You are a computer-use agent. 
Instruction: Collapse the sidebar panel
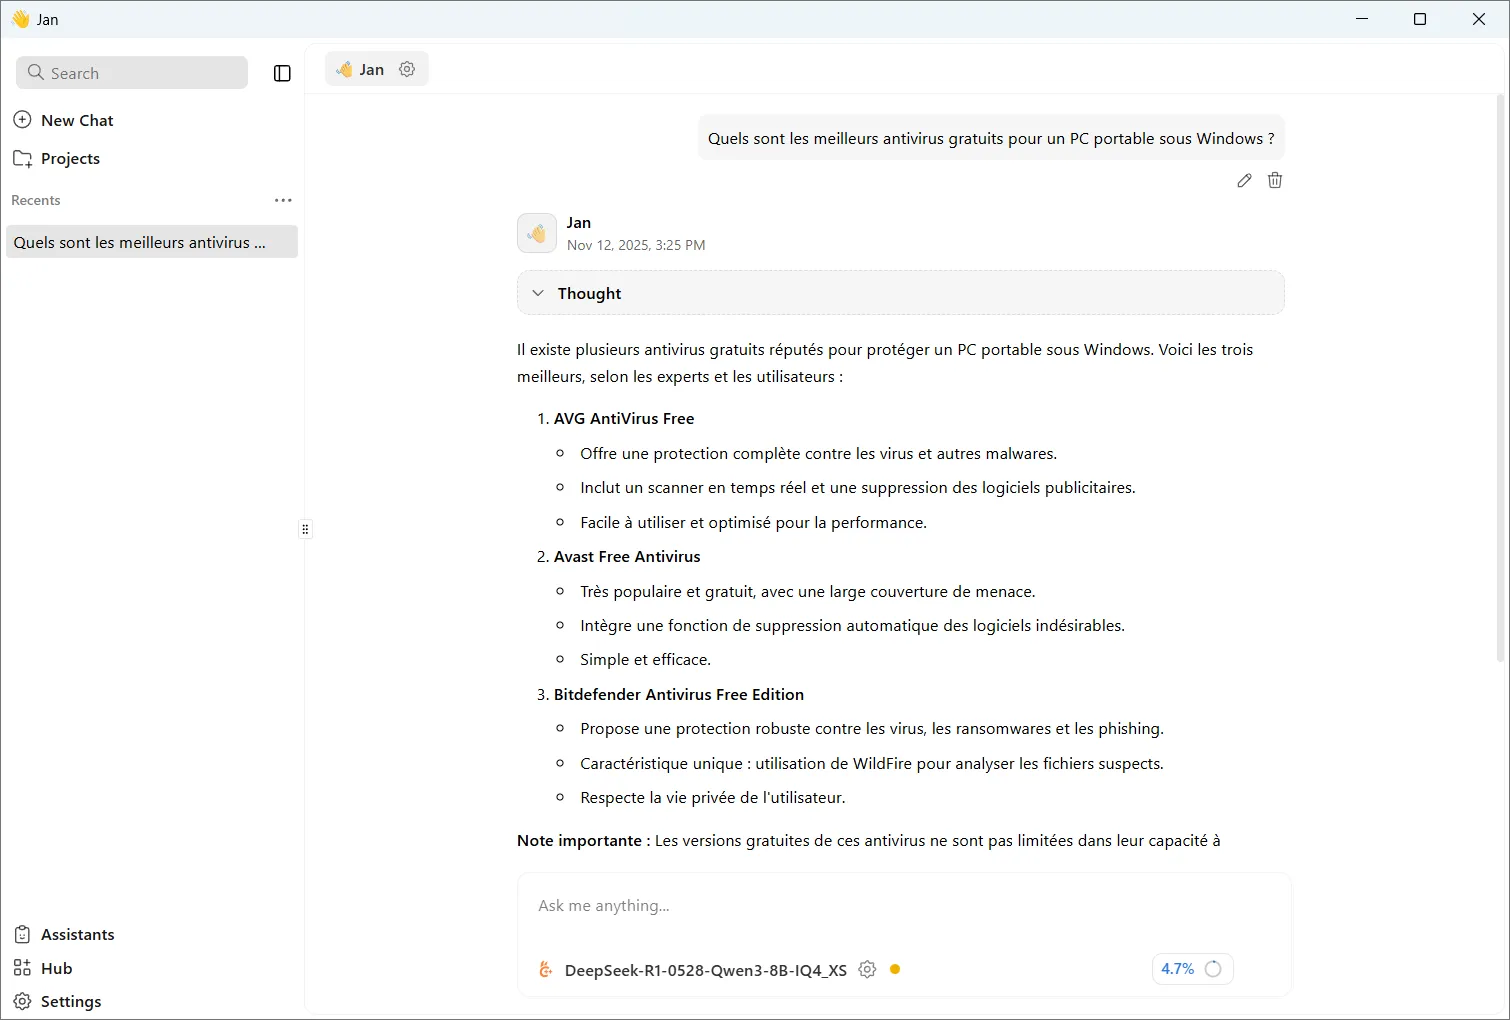click(x=281, y=72)
